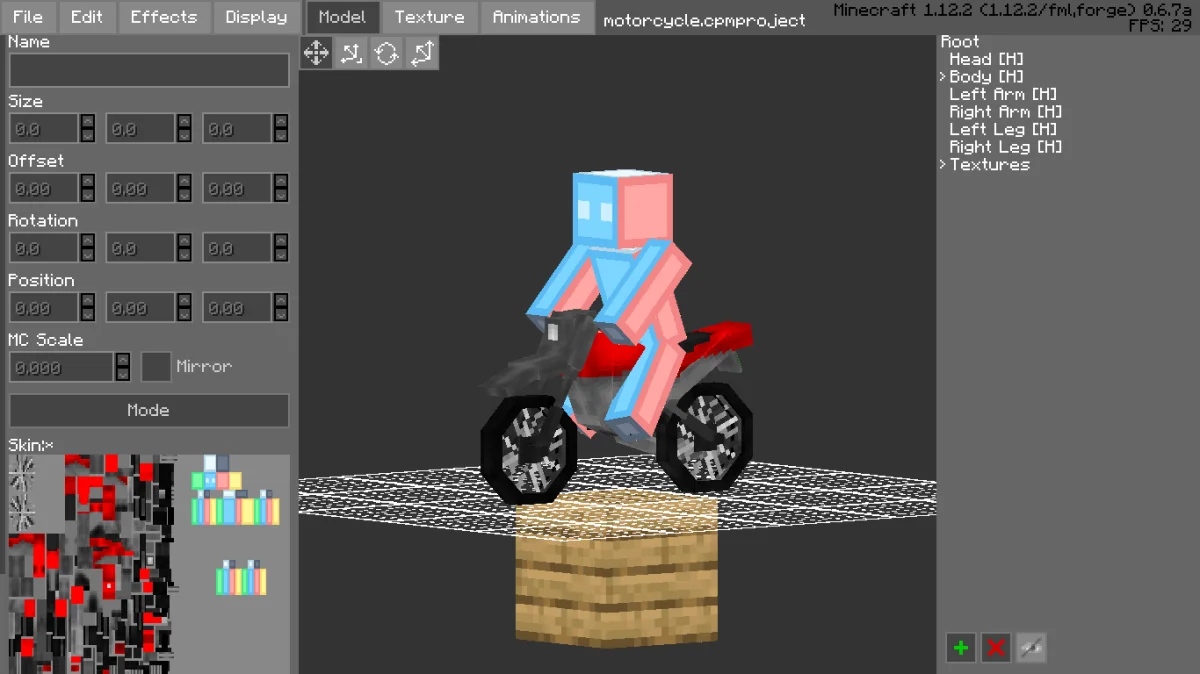Increase the first Rotation value with up arrow
1200x674 pixels.
pos(88,241)
